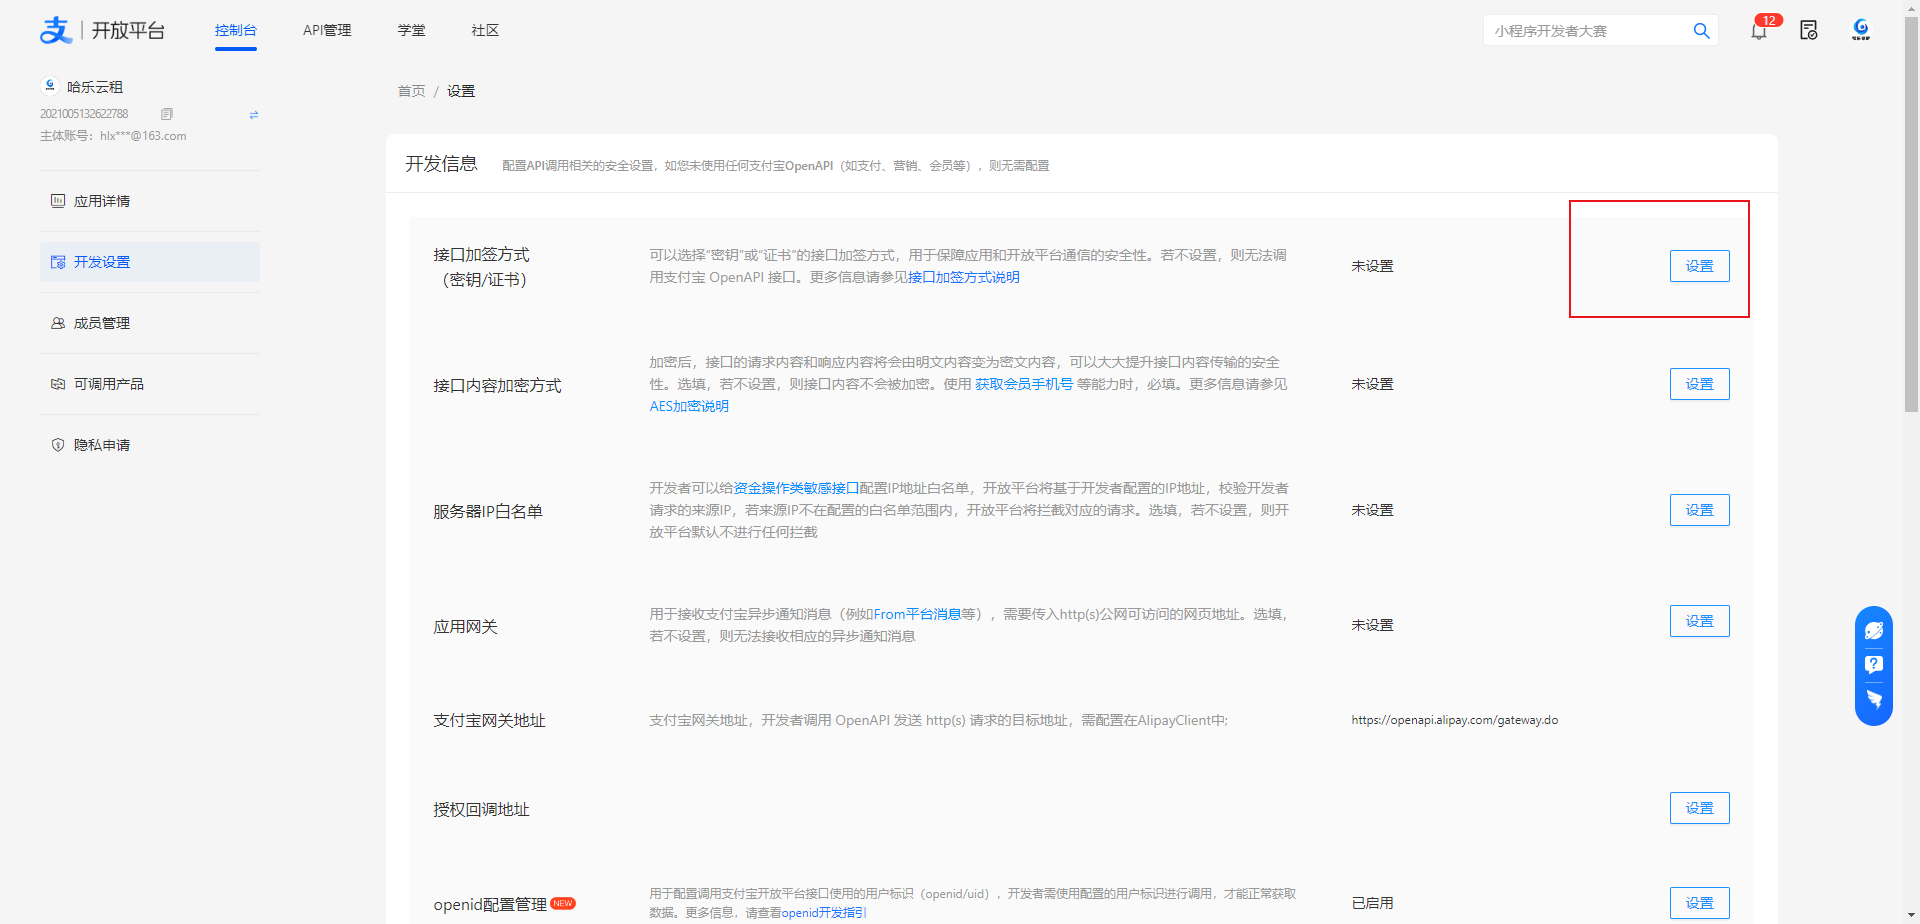This screenshot has width=1920, height=924.
Task: Open the 接口加签方式说明 link
Action: coord(964,277)
